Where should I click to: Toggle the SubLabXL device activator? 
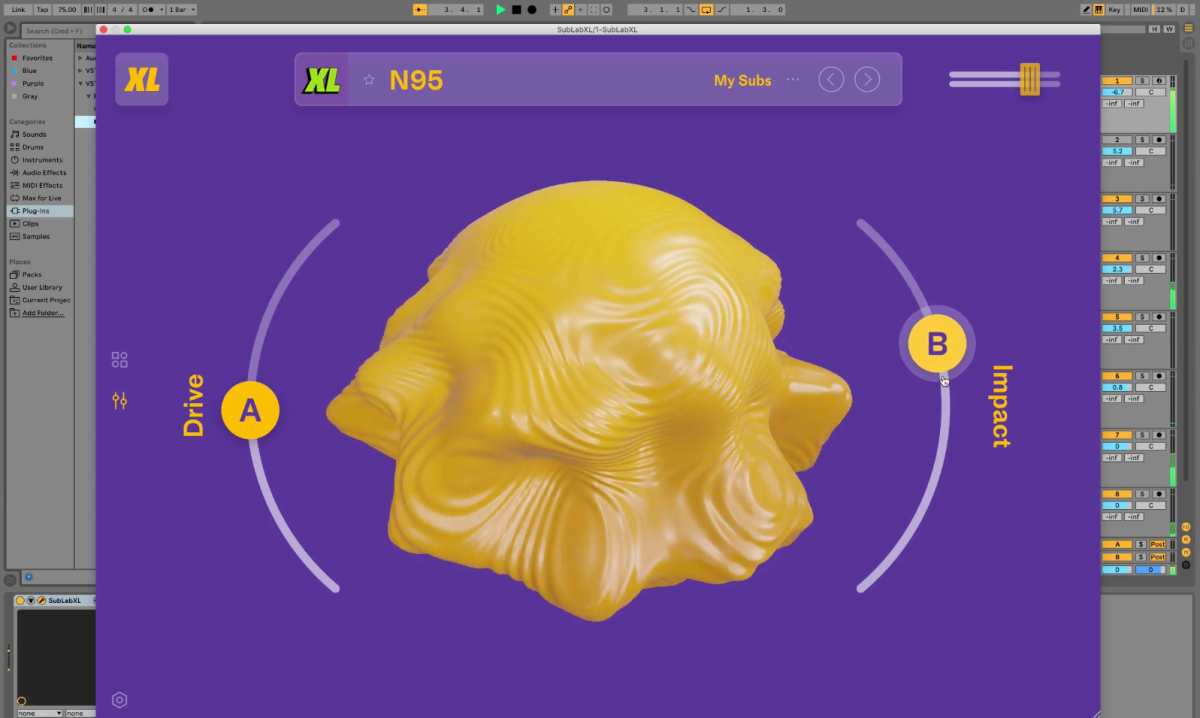[x=20, y=600]
